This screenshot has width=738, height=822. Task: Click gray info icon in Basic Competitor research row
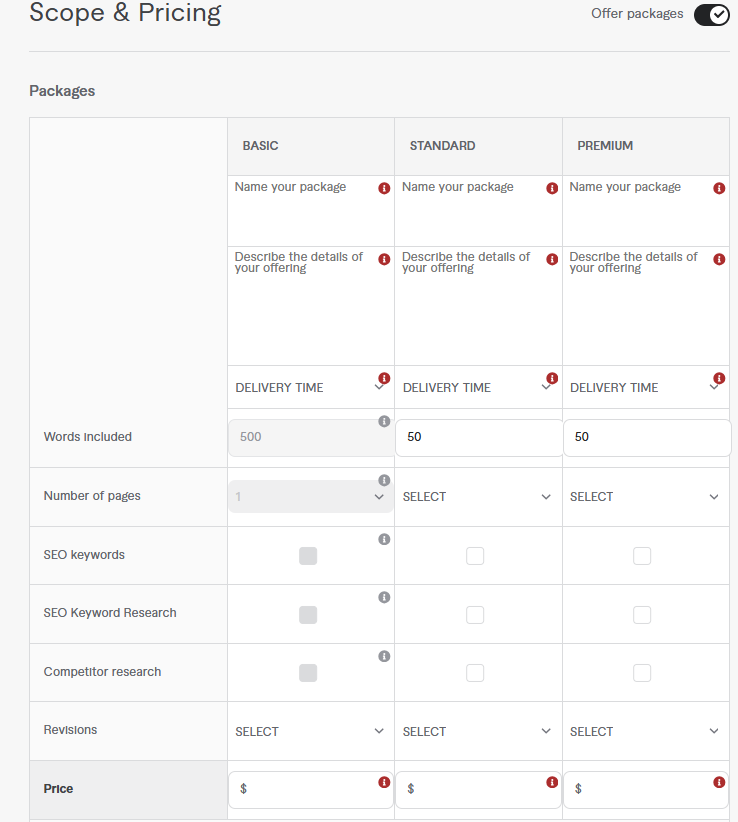[384, 657]
